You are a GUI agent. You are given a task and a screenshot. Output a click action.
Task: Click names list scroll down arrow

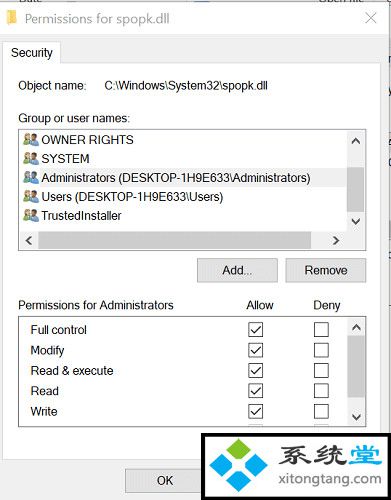point(356,221)
